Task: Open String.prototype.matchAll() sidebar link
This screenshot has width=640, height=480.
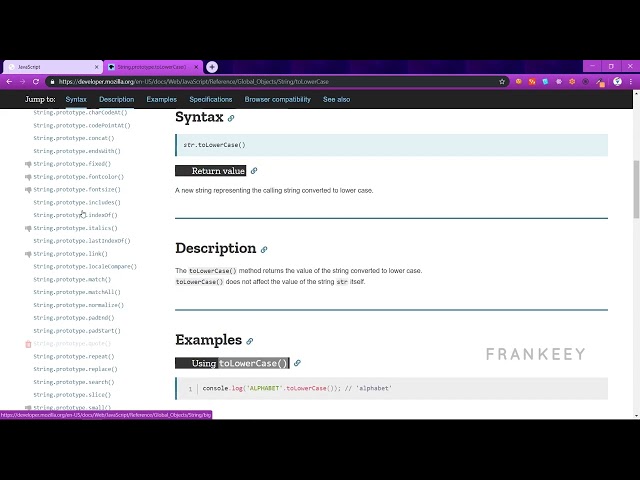Action: coord(77,292)
